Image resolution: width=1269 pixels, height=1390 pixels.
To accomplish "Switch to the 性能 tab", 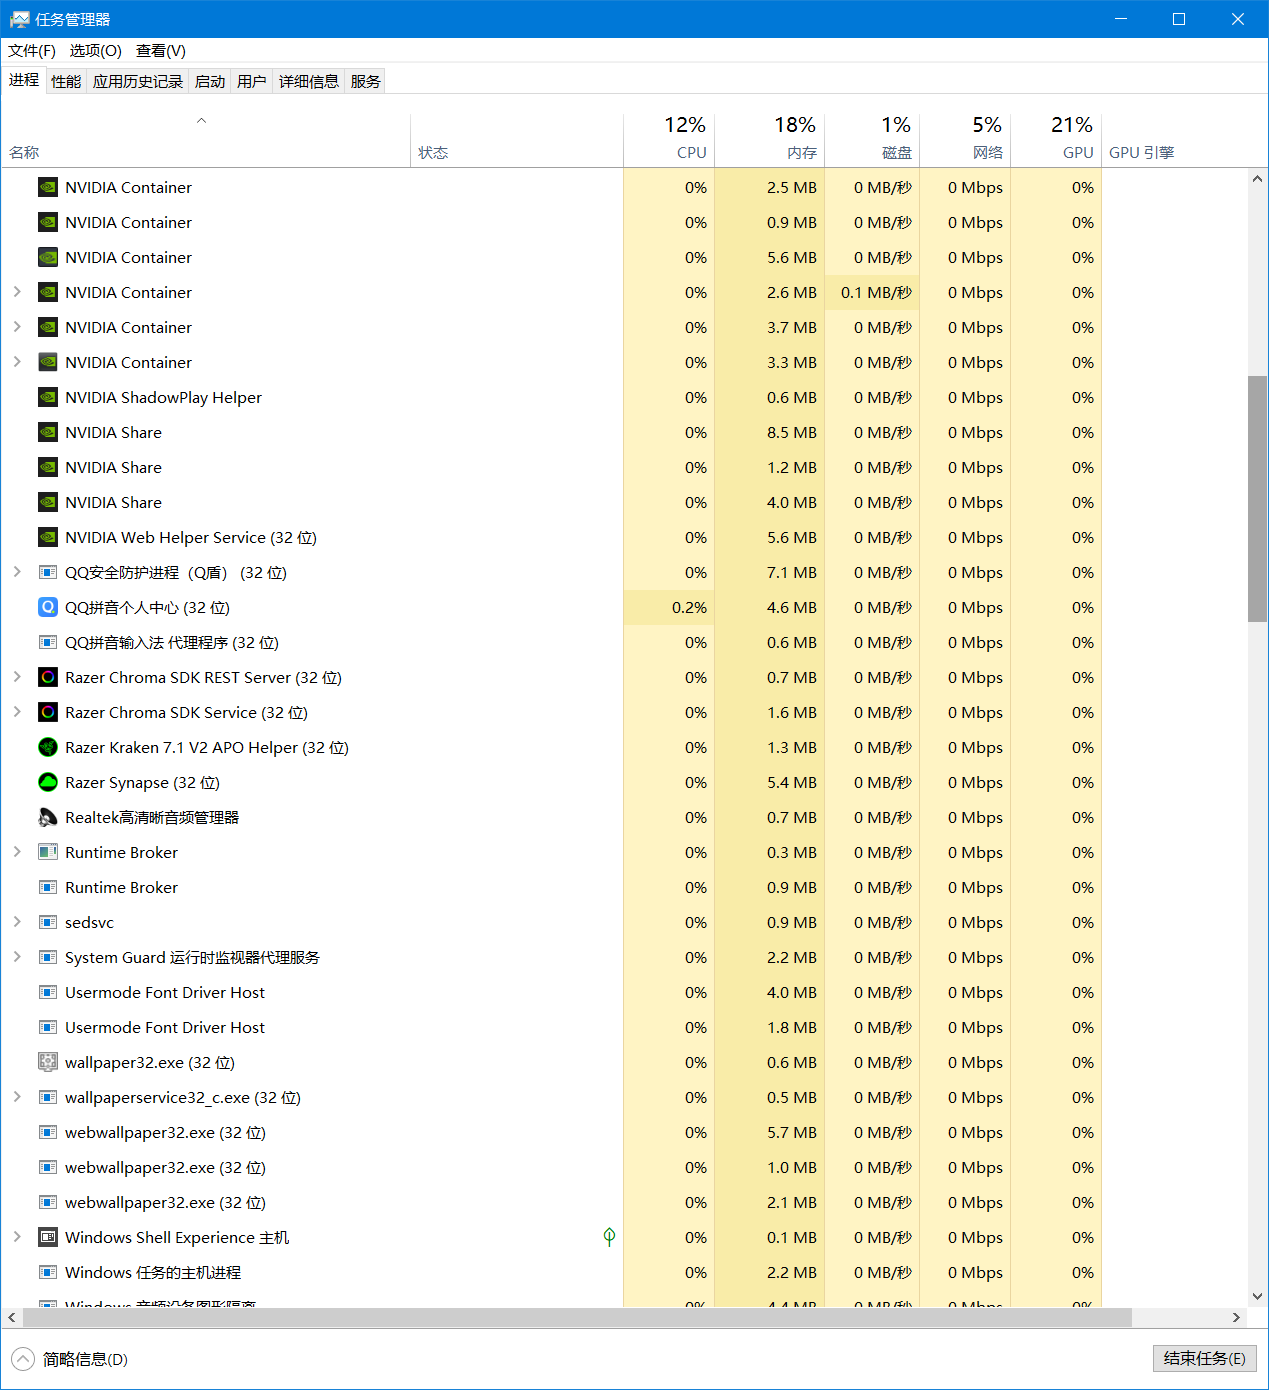I will (x=66, y=82).
